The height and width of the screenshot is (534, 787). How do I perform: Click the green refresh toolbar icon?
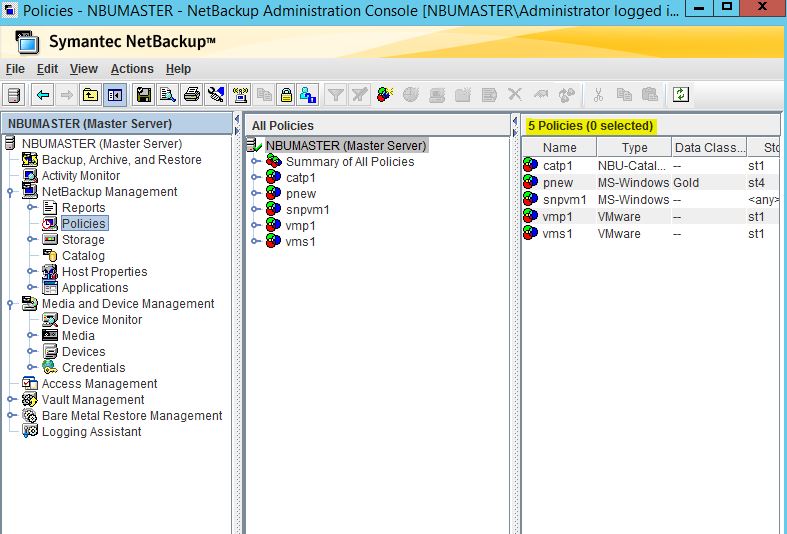click(x=681, y=95)
